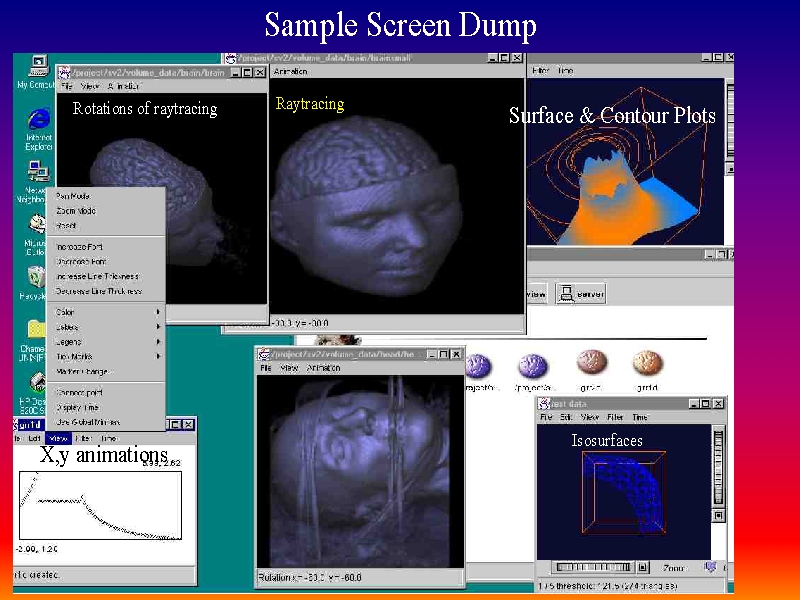
Task: Open the Animation menu in the head volume window
Action: coord(323,368)
